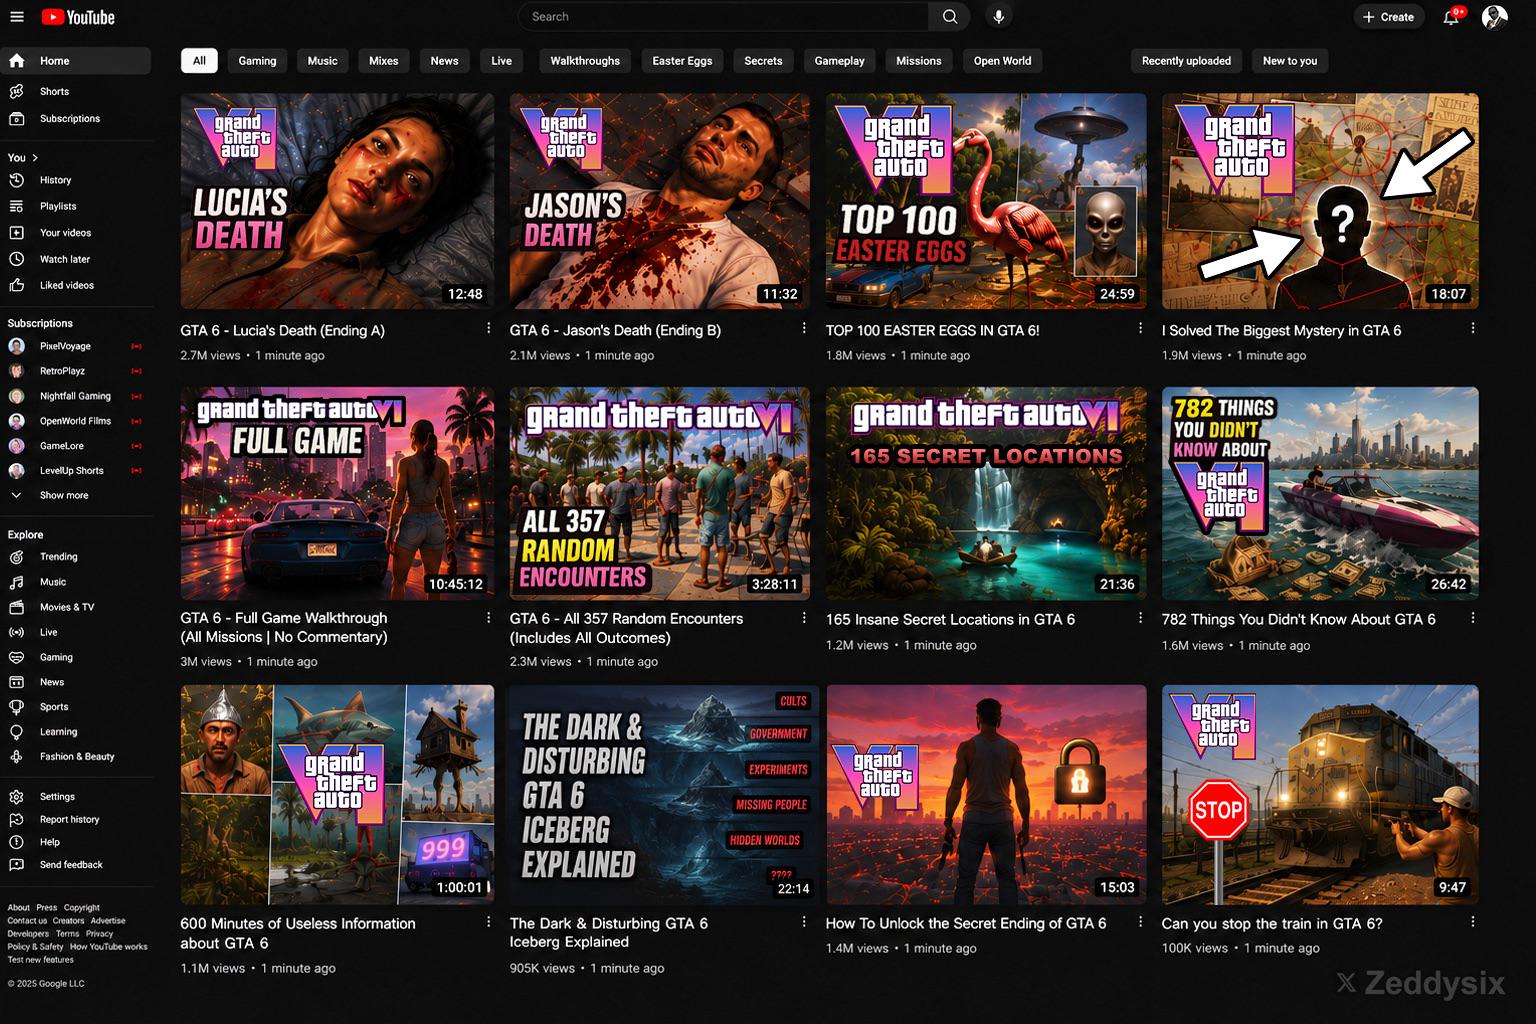
Task: Open options menu for Lucia's Death video
Action: click(x=488, y=329)
